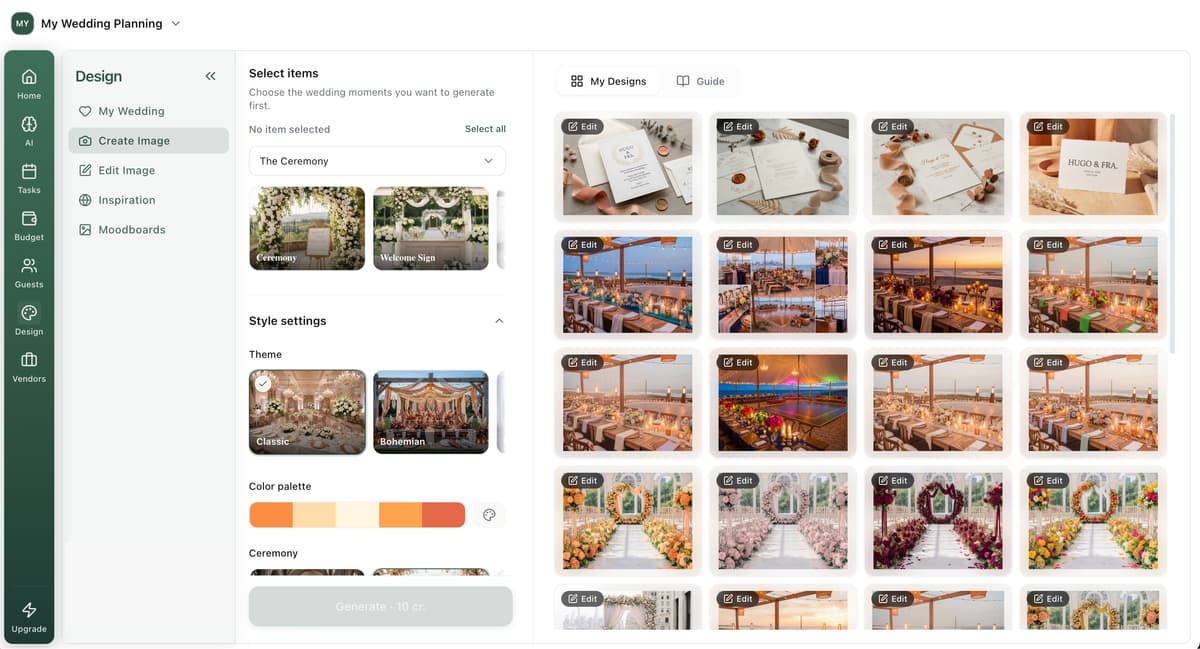Select the Bohemian theme

430,412
